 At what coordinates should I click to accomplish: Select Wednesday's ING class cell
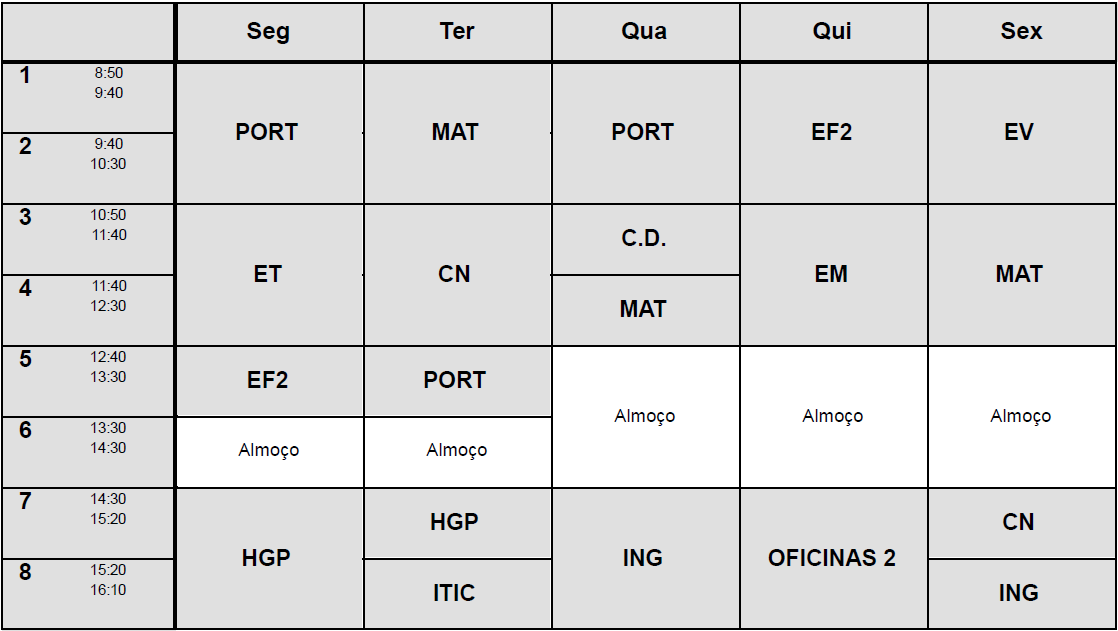[643, 558]
